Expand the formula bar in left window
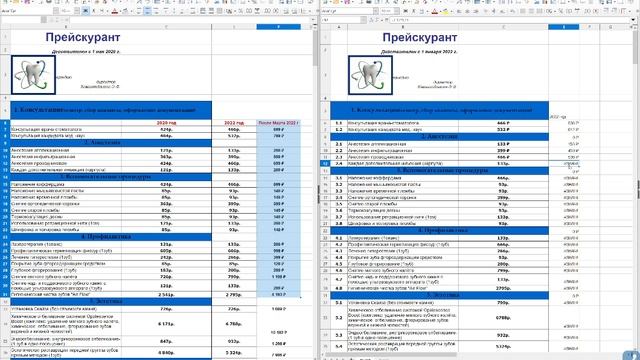Screen dimensions: 640x360 pyautogui.click(x=313, y=20)
